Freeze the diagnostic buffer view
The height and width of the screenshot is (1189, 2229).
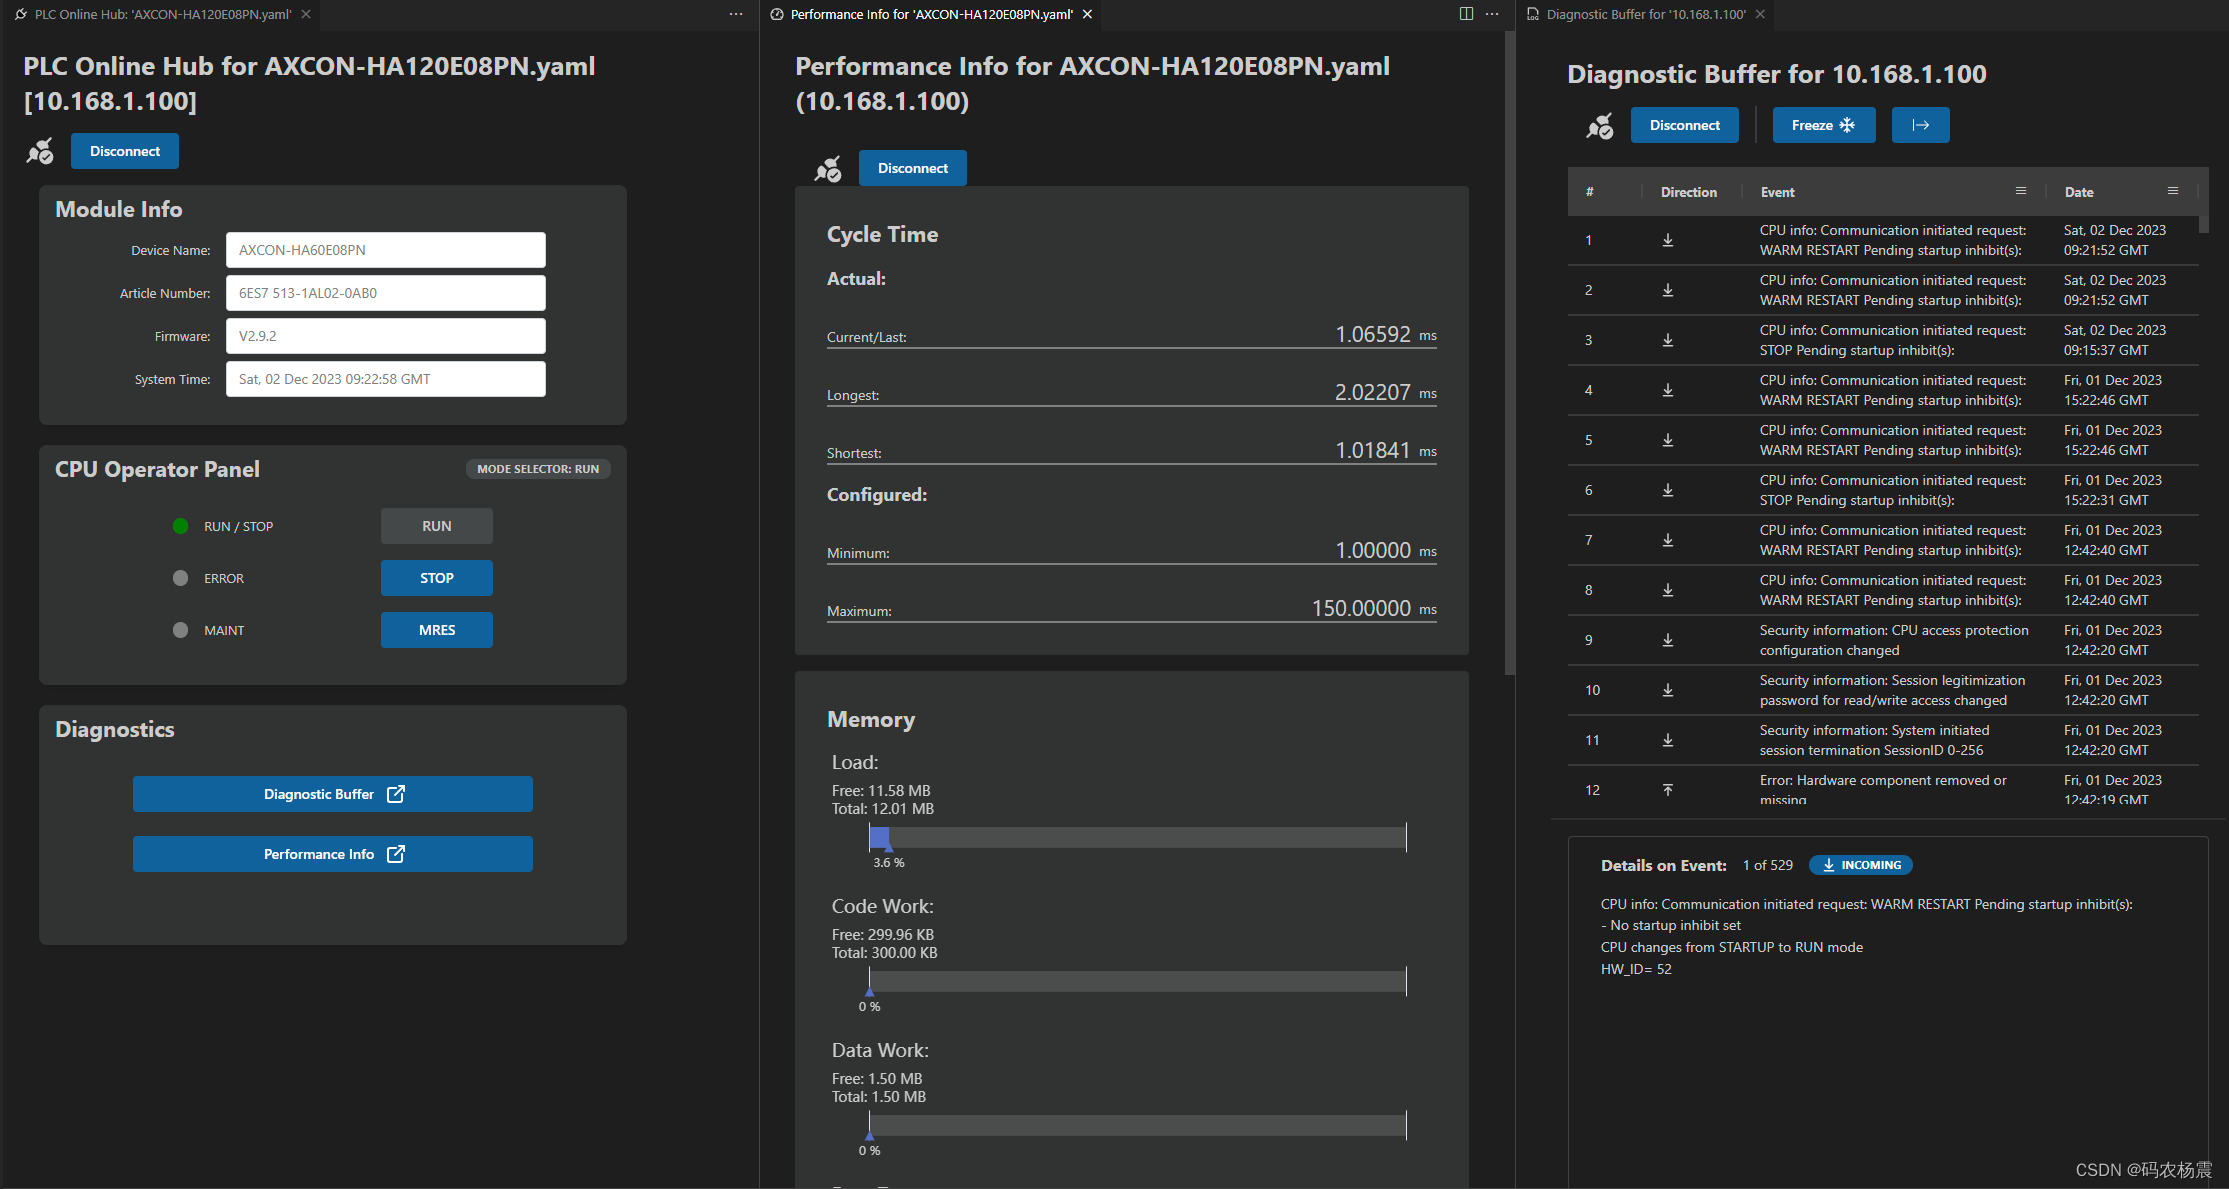click(1823, 125)
